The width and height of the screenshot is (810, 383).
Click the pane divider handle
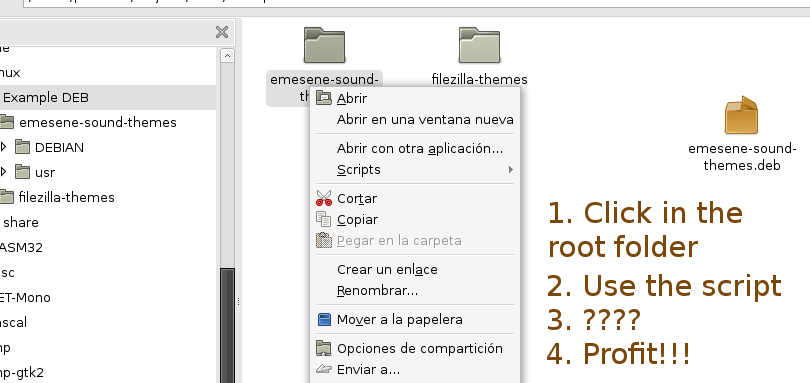(x=238, y=301)
